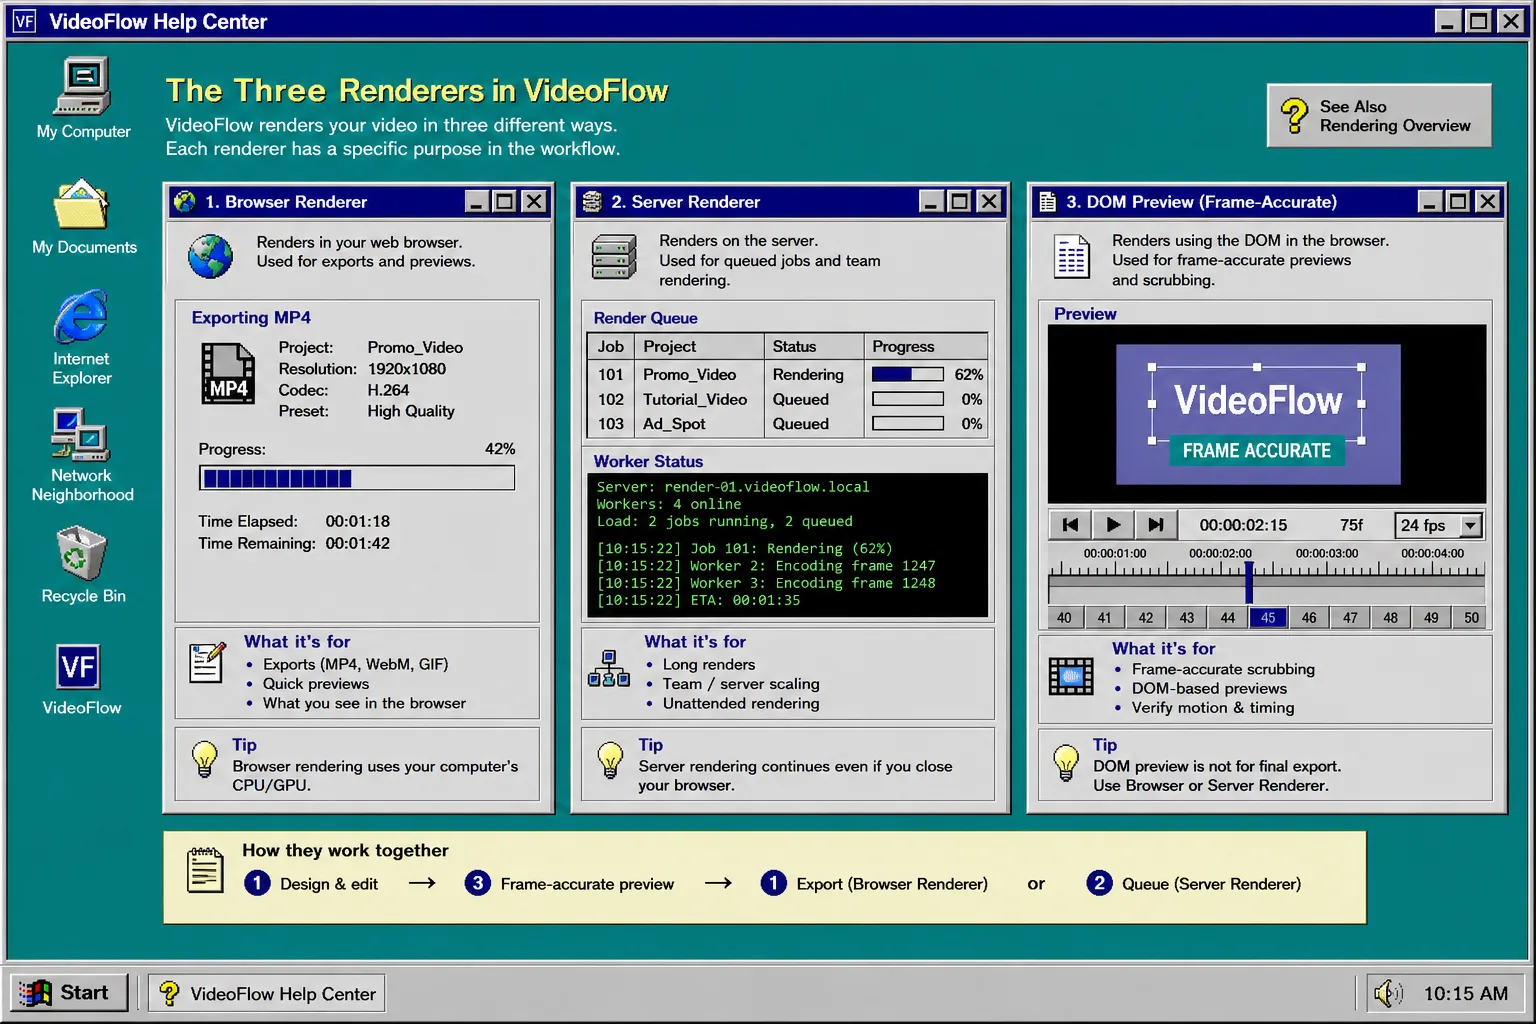Select the Promo_Video row in Render Queue
Image resolution: width=1536 pixels, height=1024 pixels.
coord(787,374)
